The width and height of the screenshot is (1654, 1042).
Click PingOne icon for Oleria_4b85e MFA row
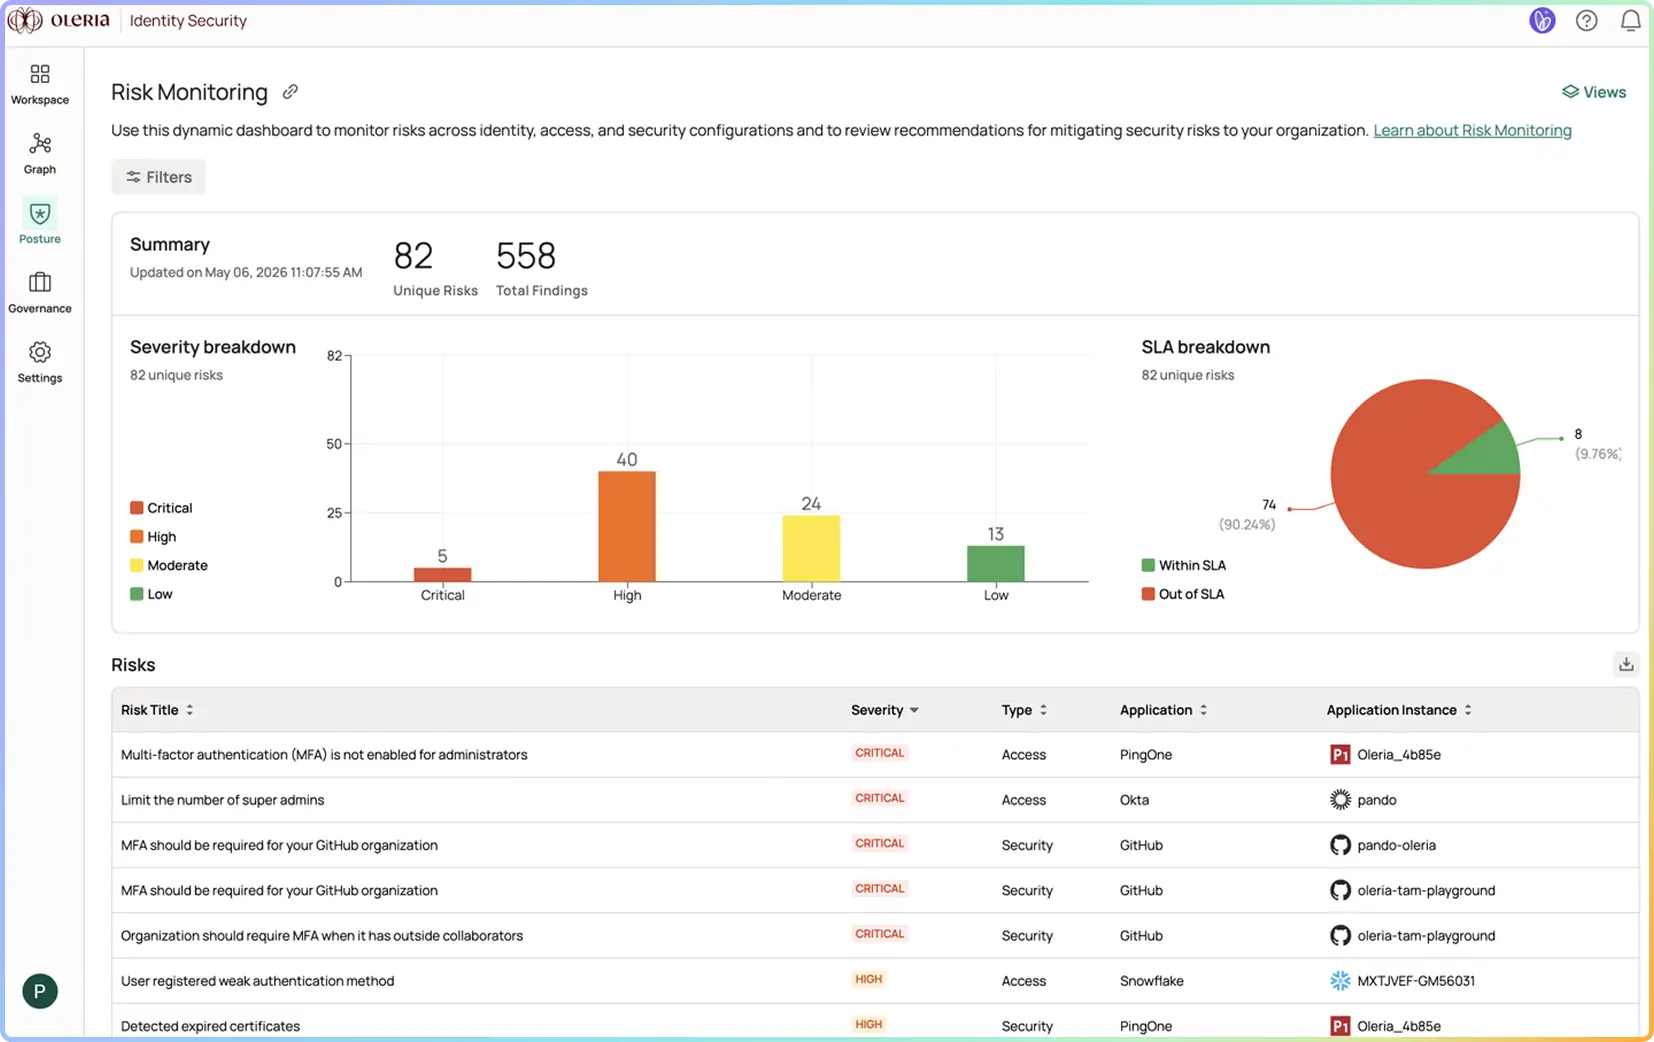click(x=1340, y=754)
